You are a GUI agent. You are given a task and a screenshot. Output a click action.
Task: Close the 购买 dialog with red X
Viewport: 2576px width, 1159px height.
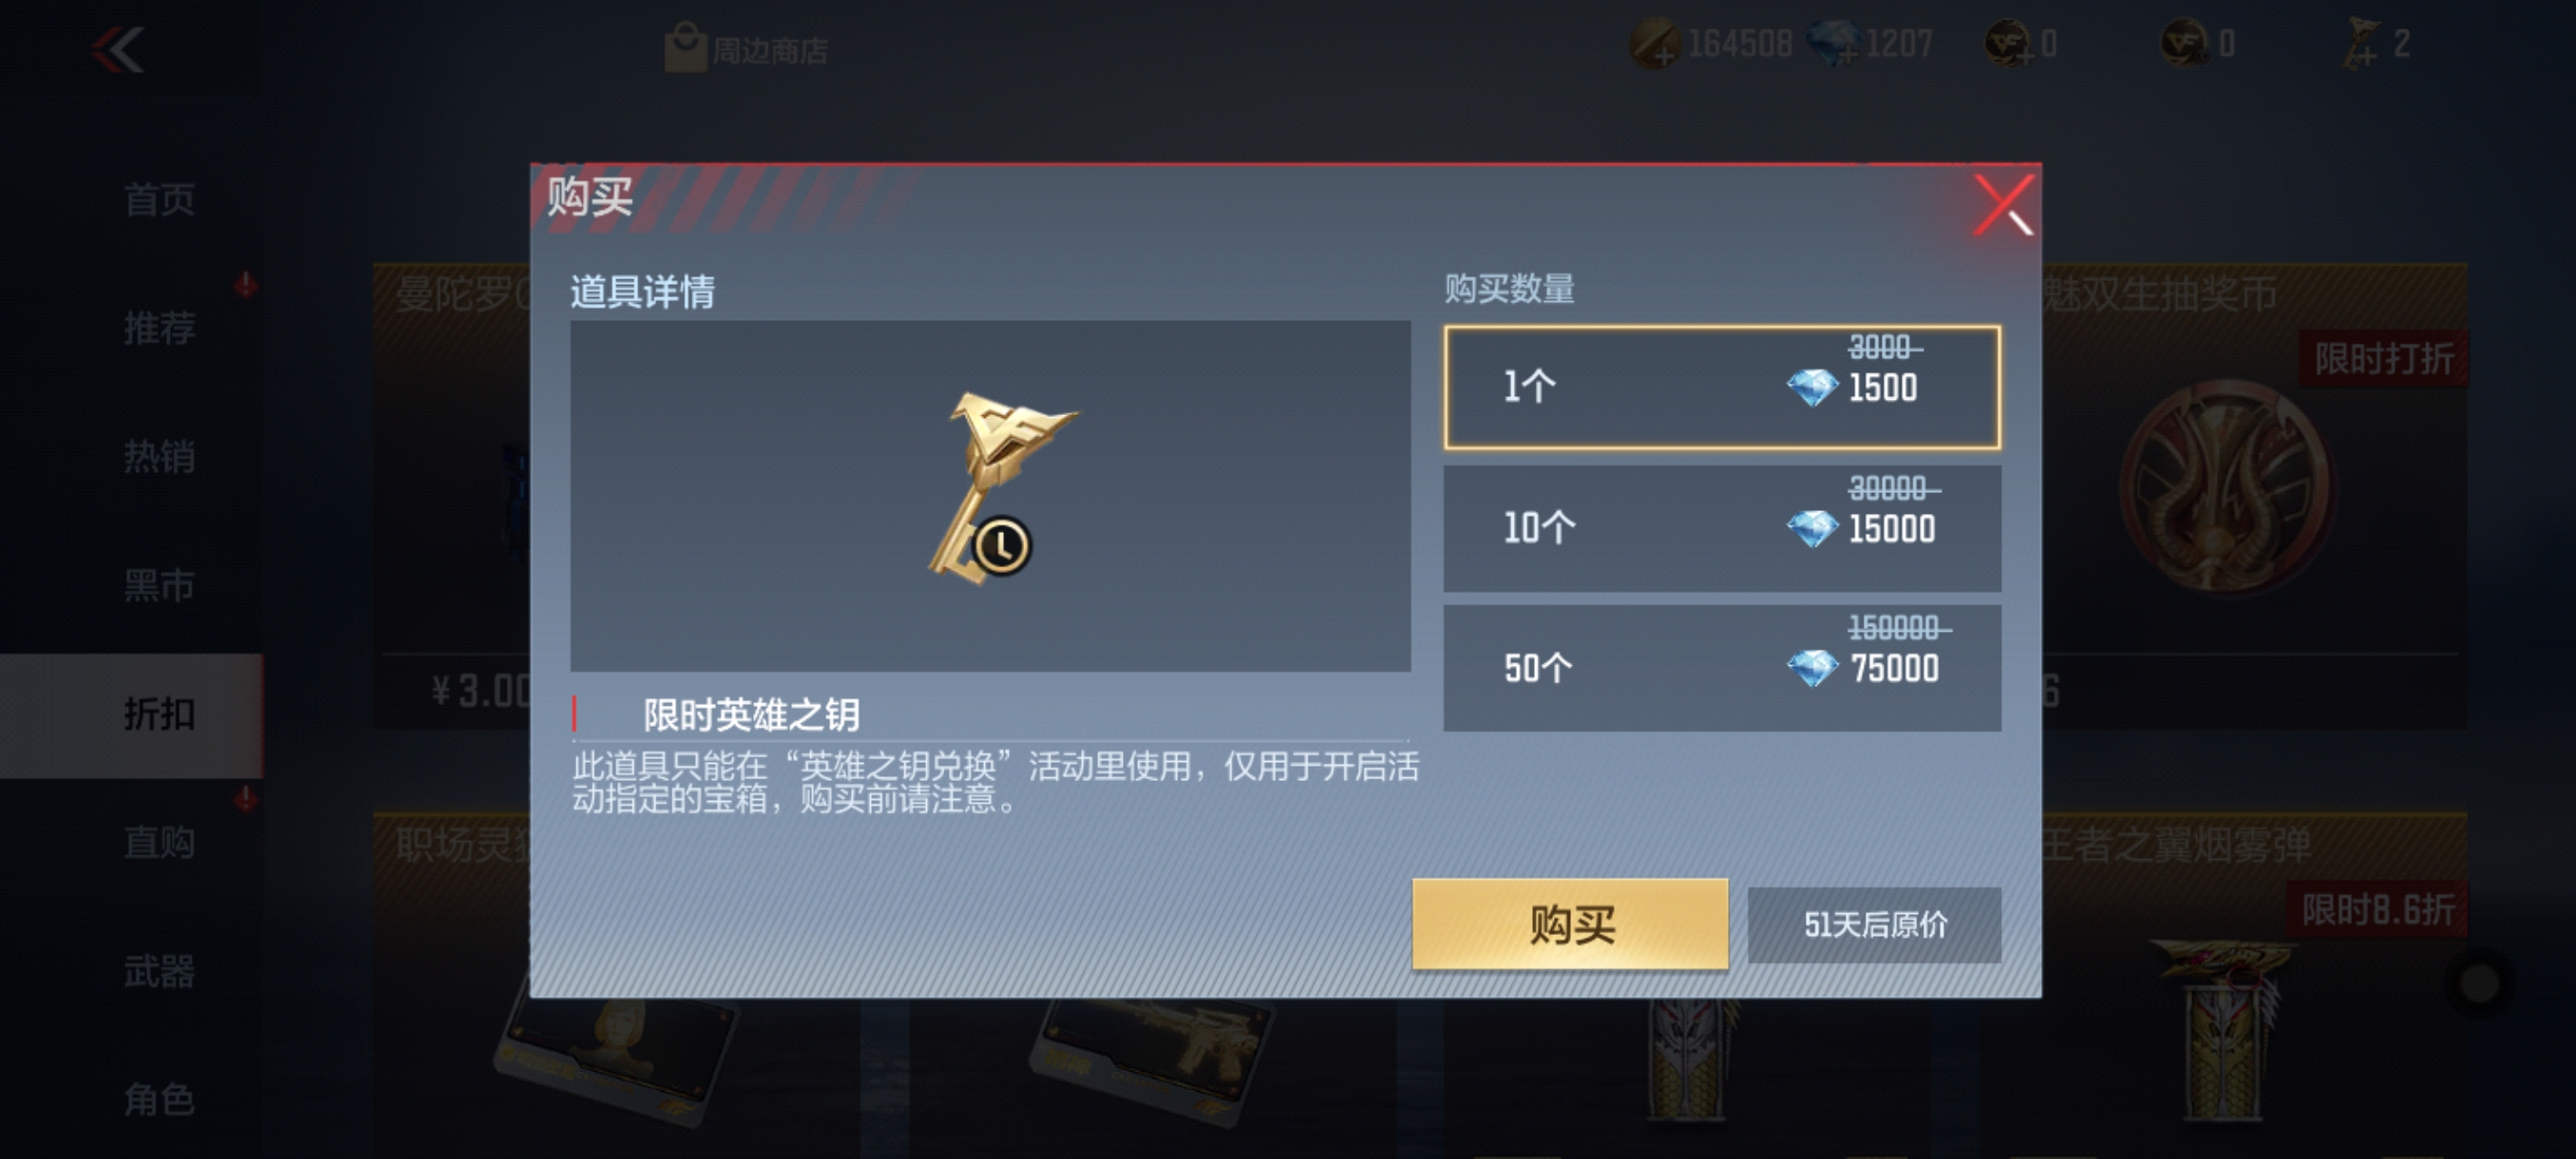tap(2003, 205)
